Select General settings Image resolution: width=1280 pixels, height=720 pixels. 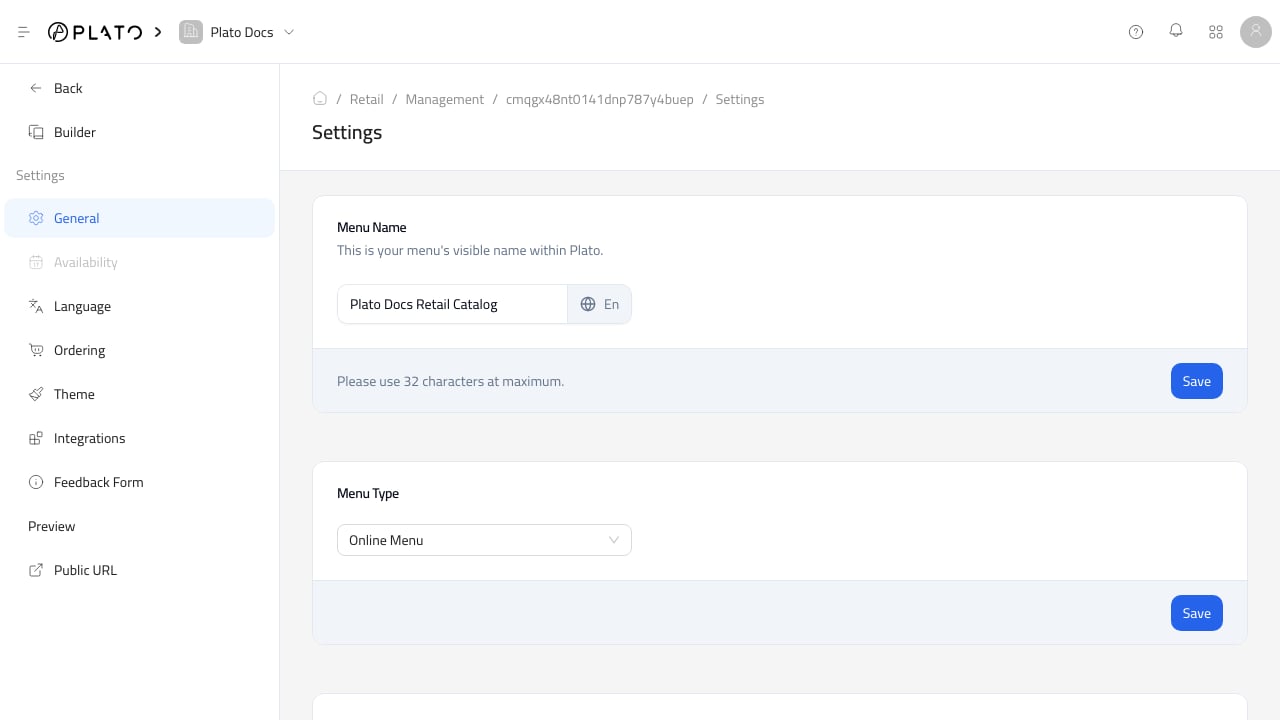click(140, 218)
